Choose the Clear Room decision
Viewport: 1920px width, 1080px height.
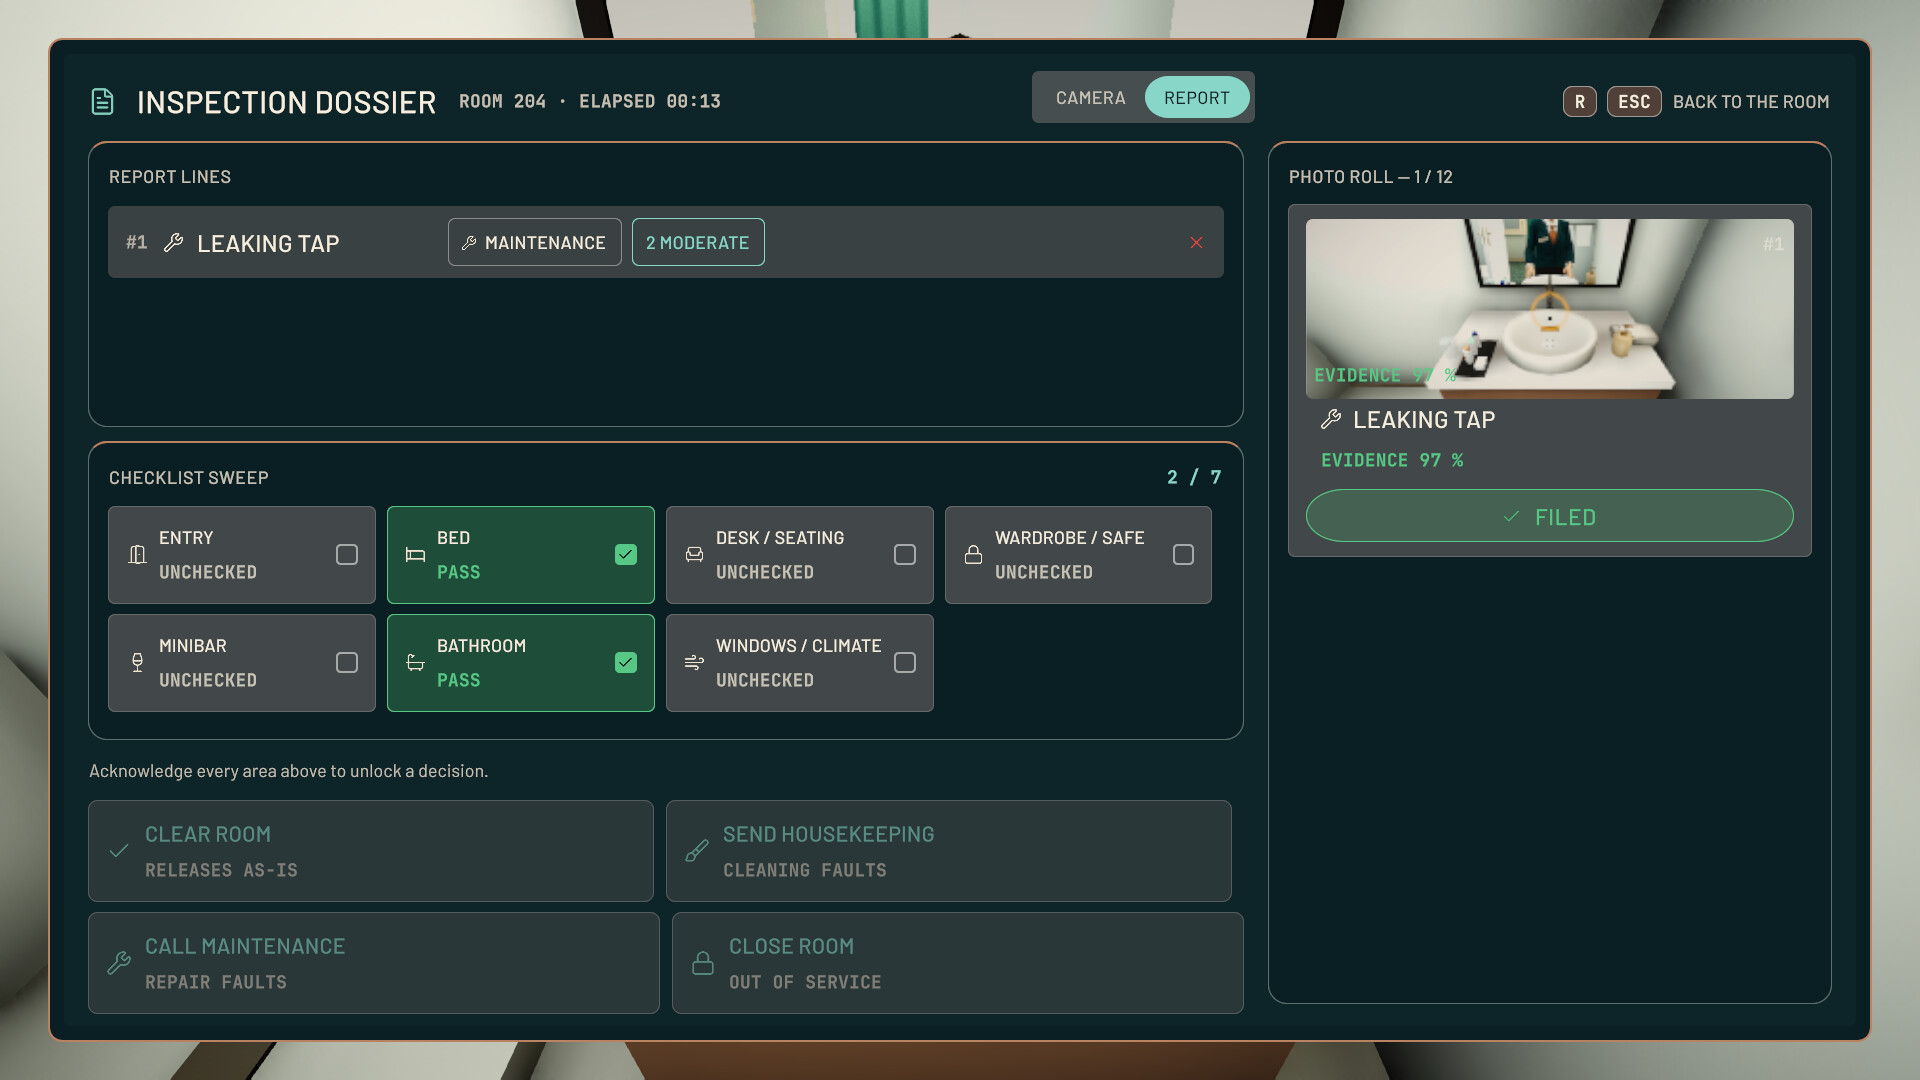pos(371,851)
